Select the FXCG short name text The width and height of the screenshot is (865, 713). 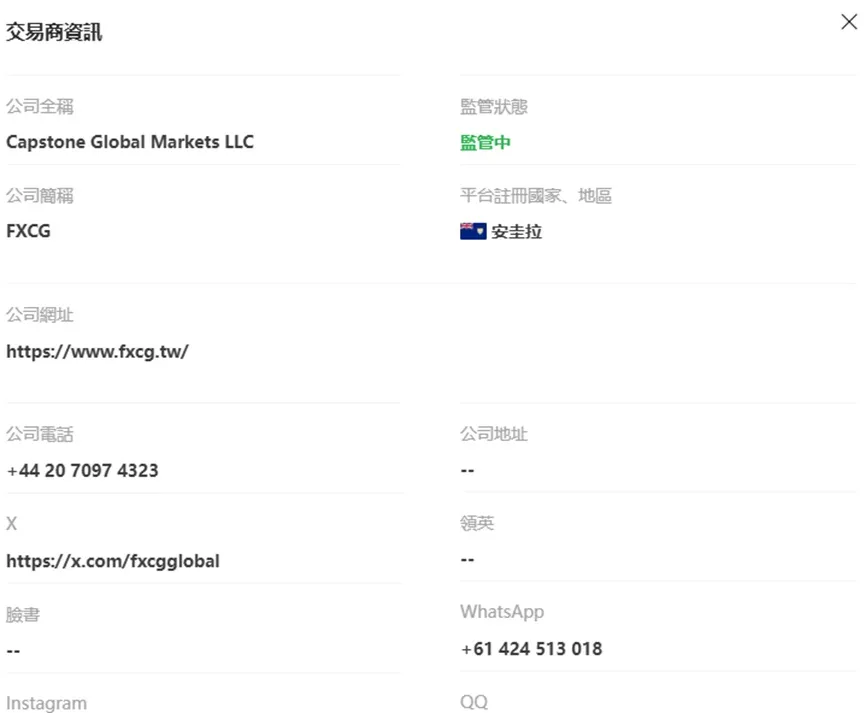[x=28, y=231]
